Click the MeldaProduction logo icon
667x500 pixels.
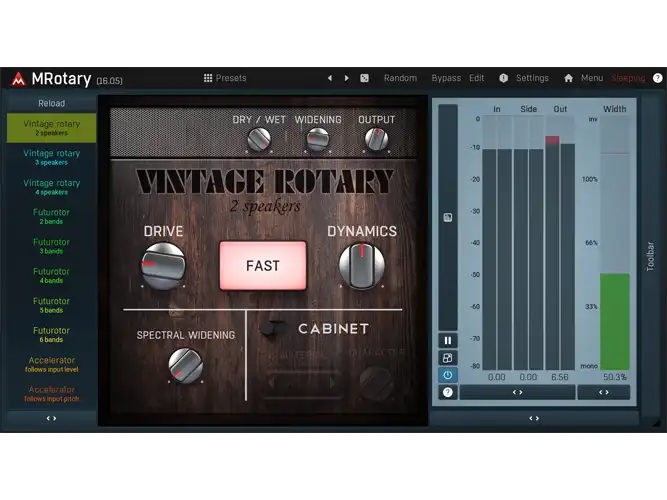[18, 79]
